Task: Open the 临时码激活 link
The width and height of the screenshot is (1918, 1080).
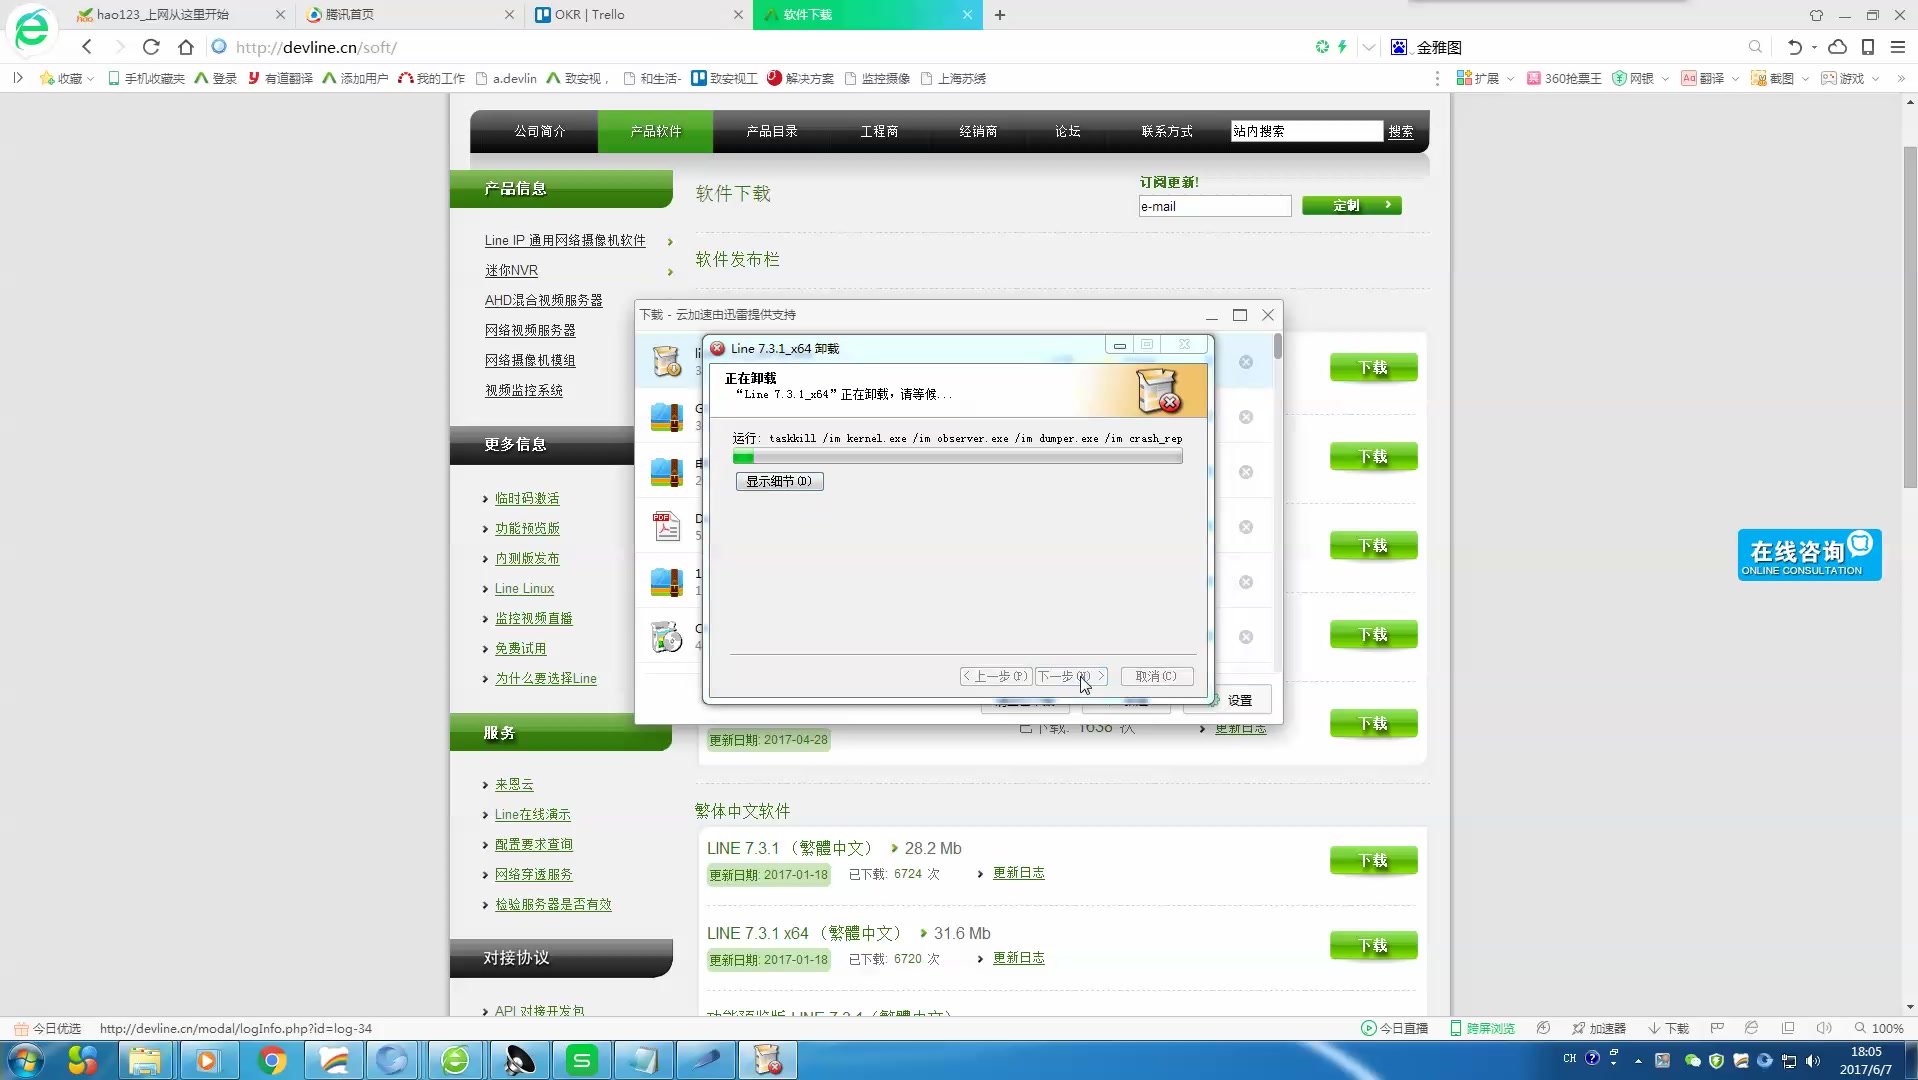Action: [527, 498]
